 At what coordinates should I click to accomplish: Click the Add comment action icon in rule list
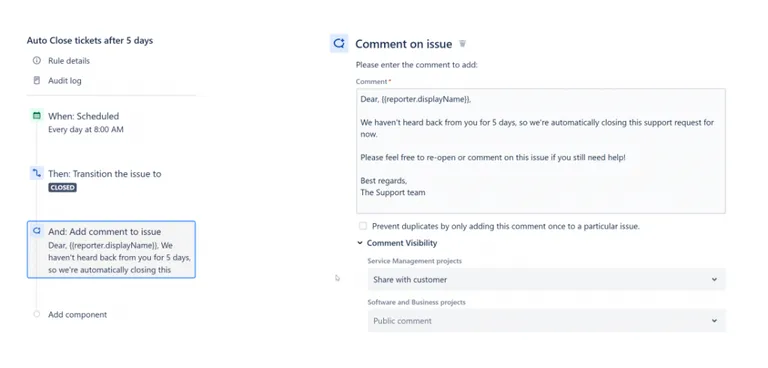click(37, 231)
